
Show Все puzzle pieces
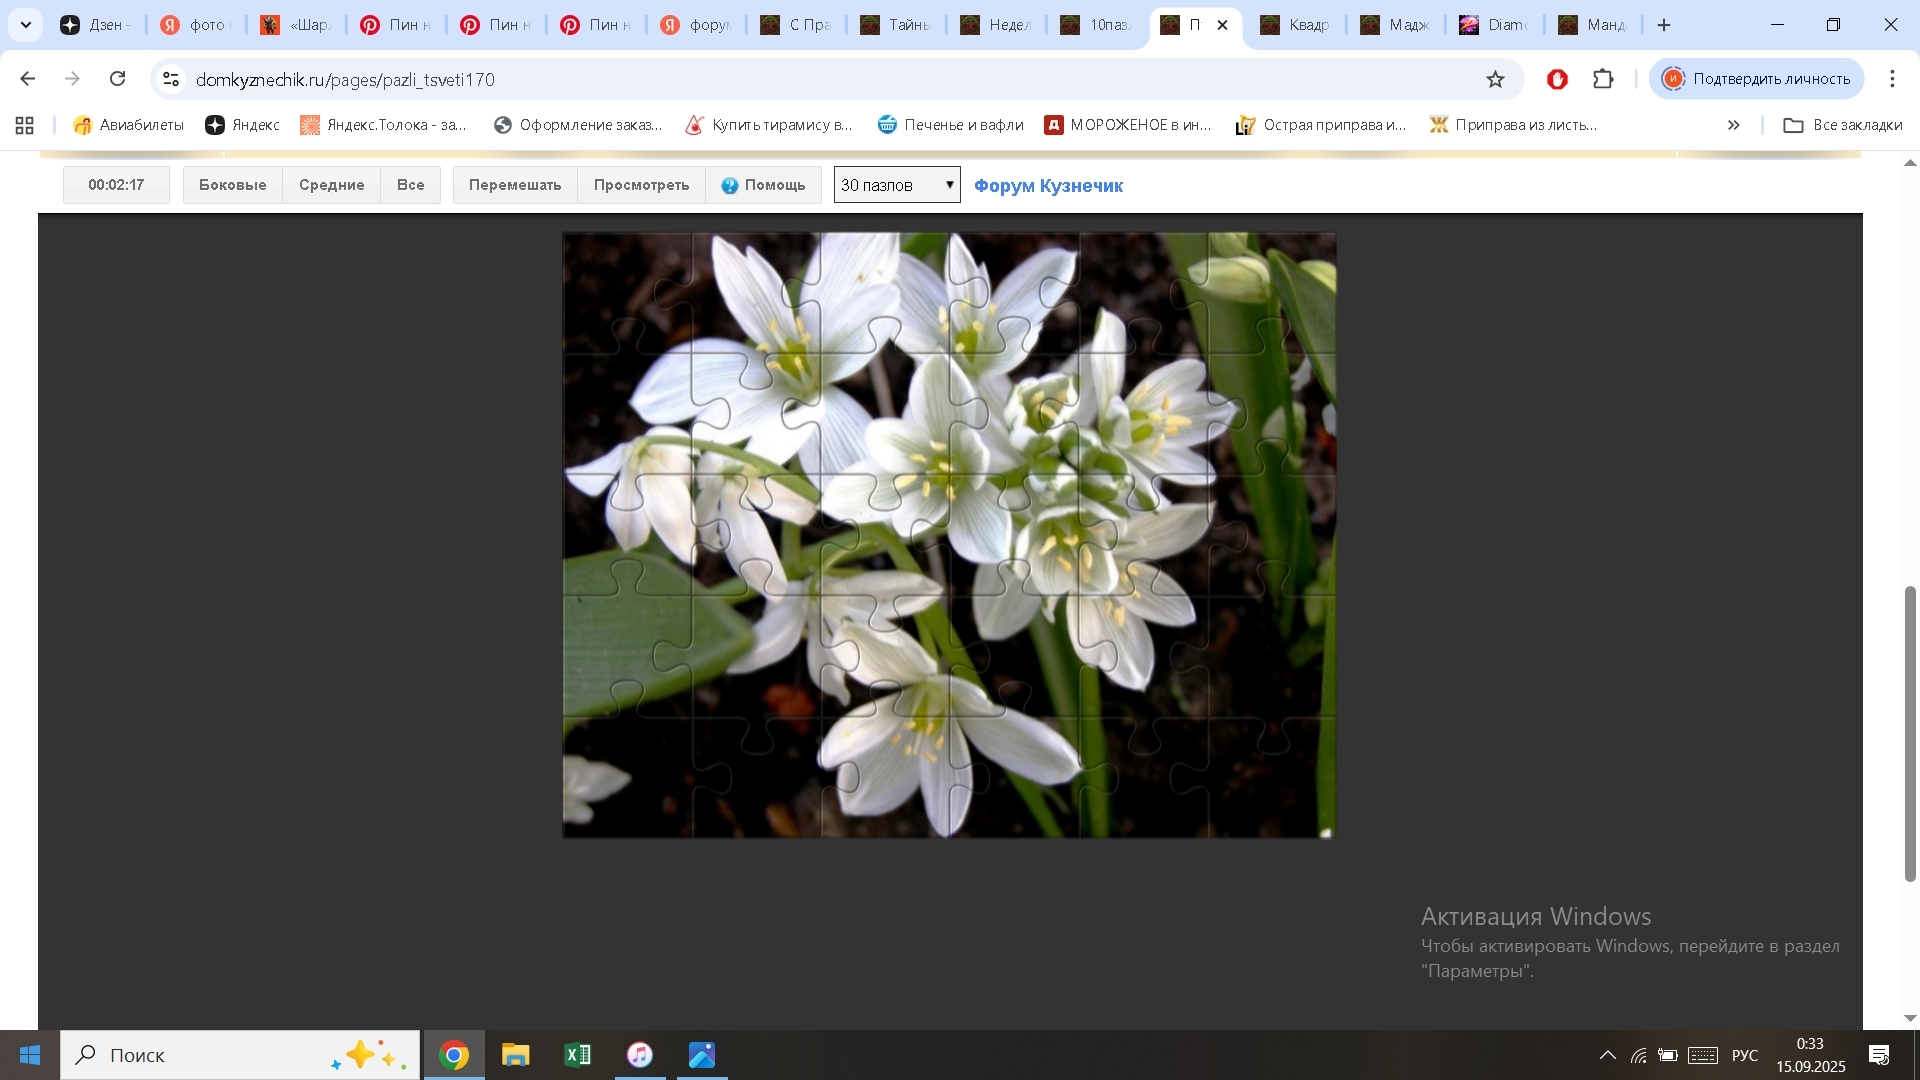click(410, 185)
